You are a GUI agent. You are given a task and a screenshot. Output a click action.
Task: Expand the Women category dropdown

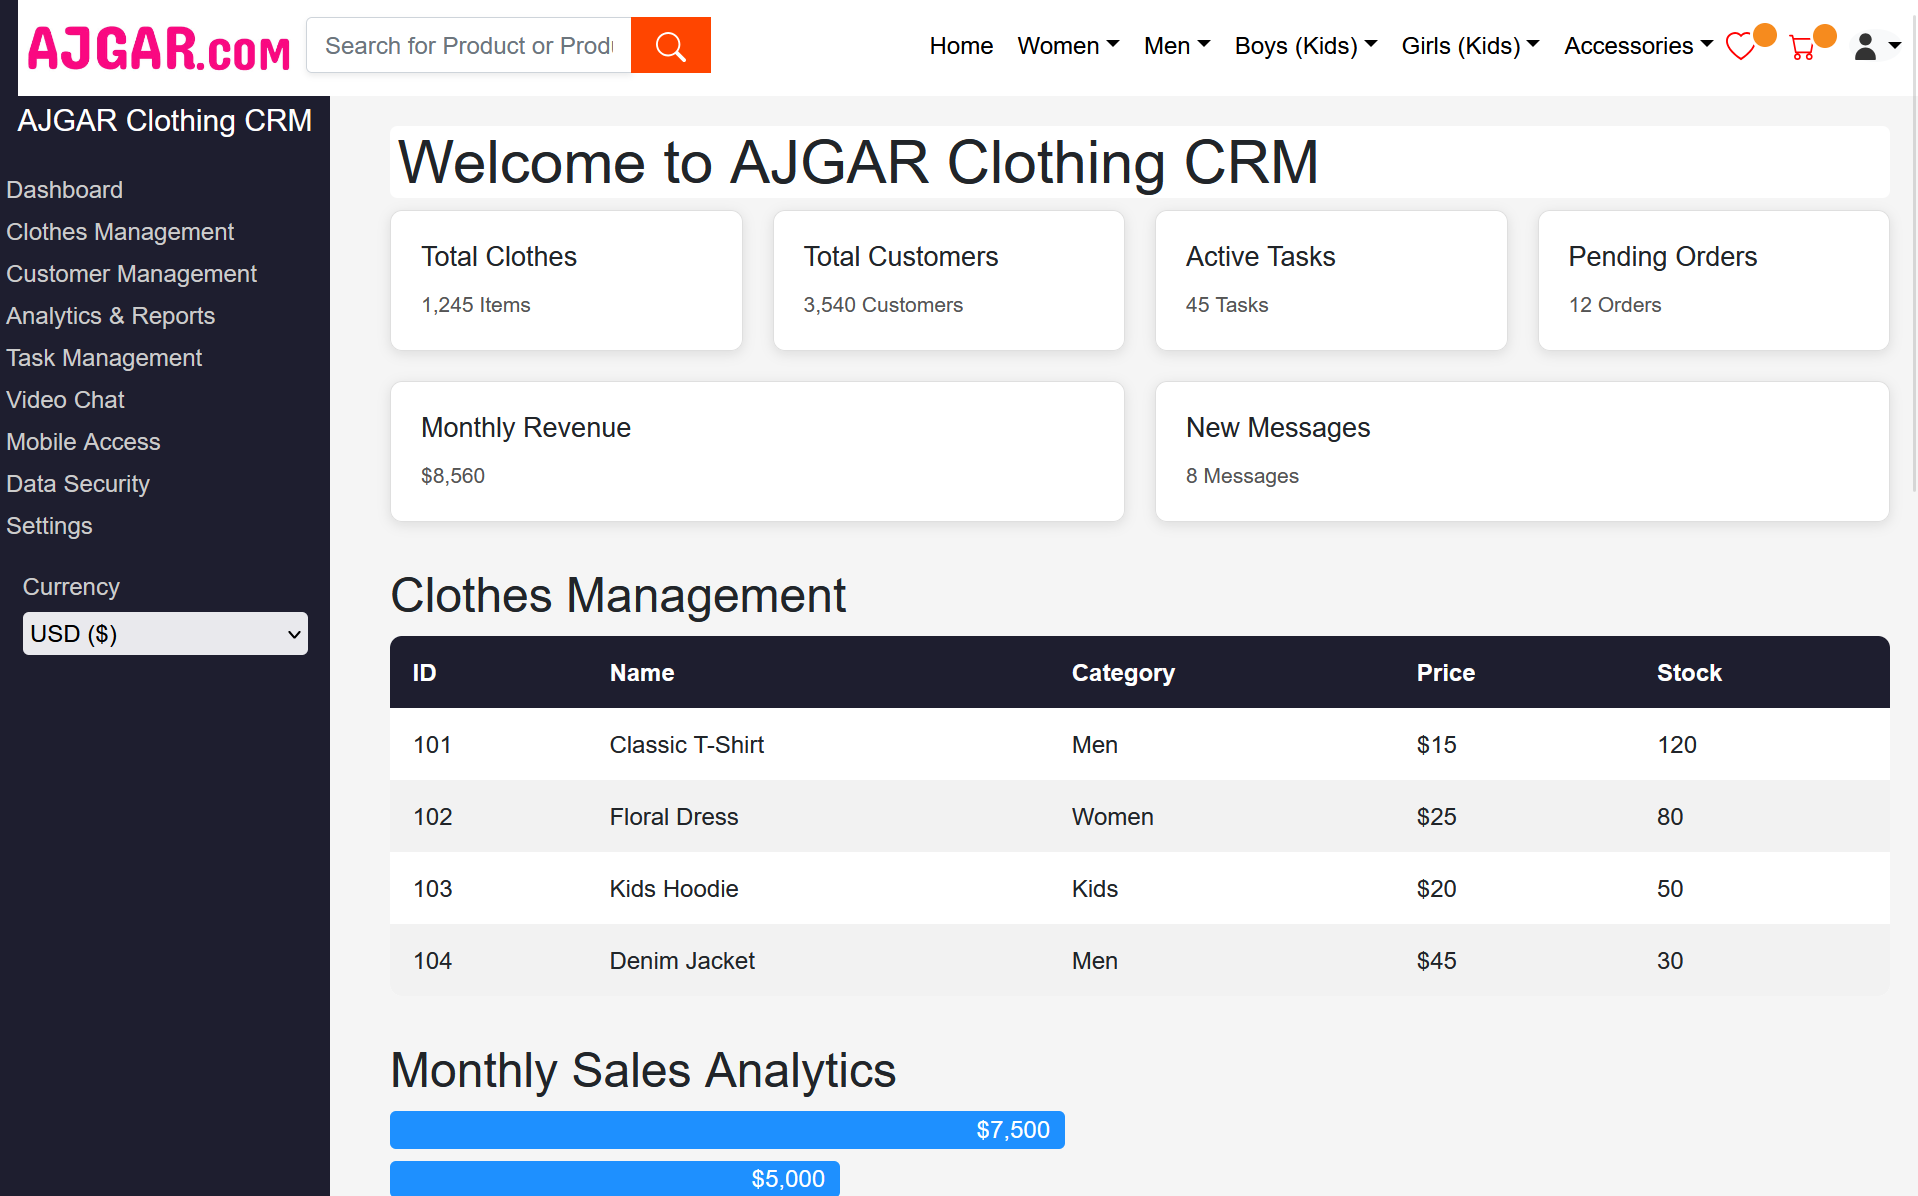pos(1067,46)
